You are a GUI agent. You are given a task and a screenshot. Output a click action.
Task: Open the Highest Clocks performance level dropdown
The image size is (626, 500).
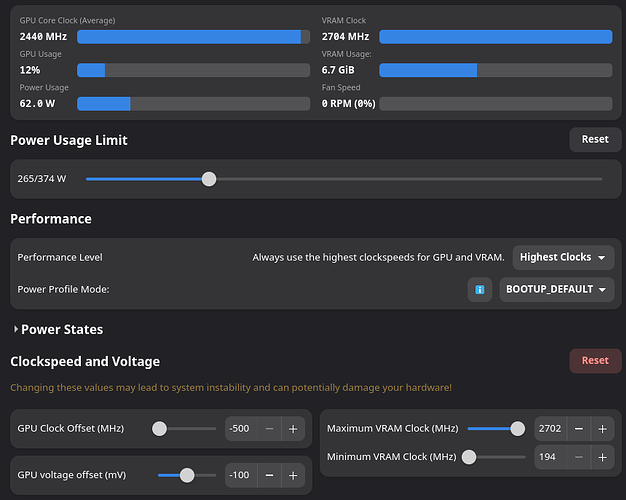coord(563,258)
